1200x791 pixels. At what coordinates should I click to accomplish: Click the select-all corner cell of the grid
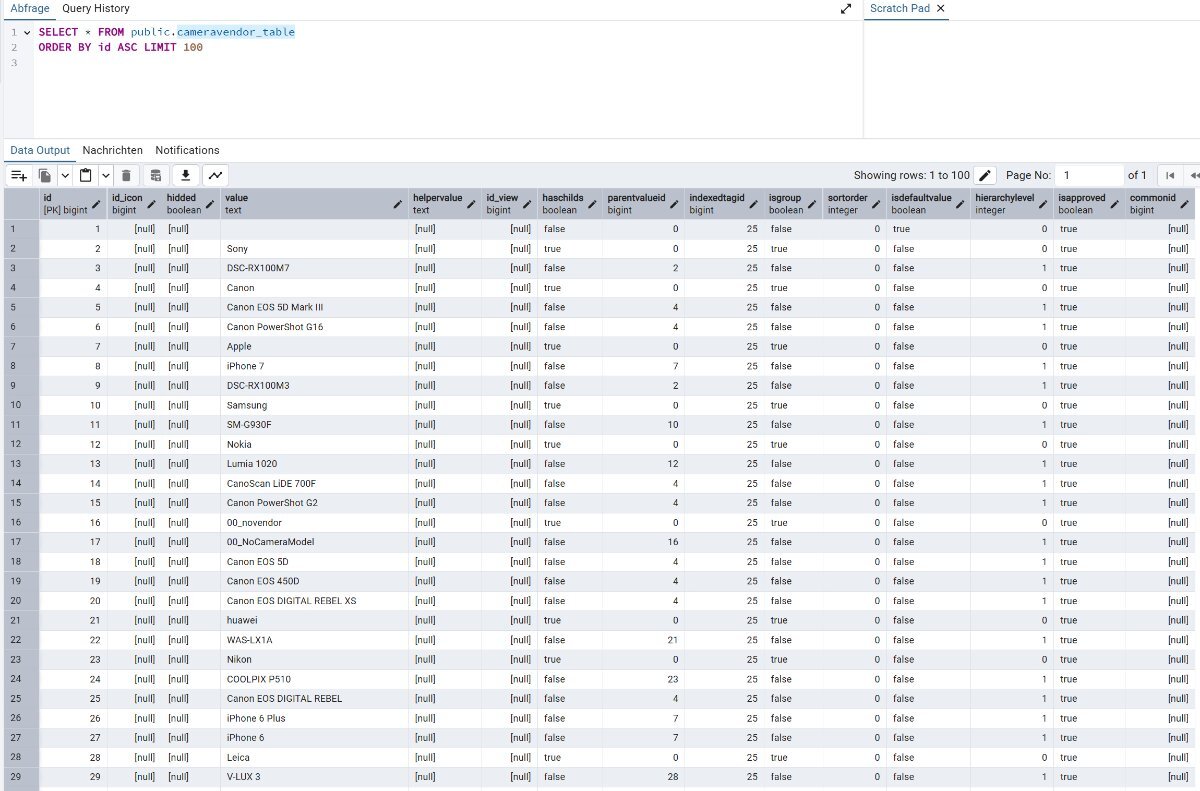click(21, 204)
